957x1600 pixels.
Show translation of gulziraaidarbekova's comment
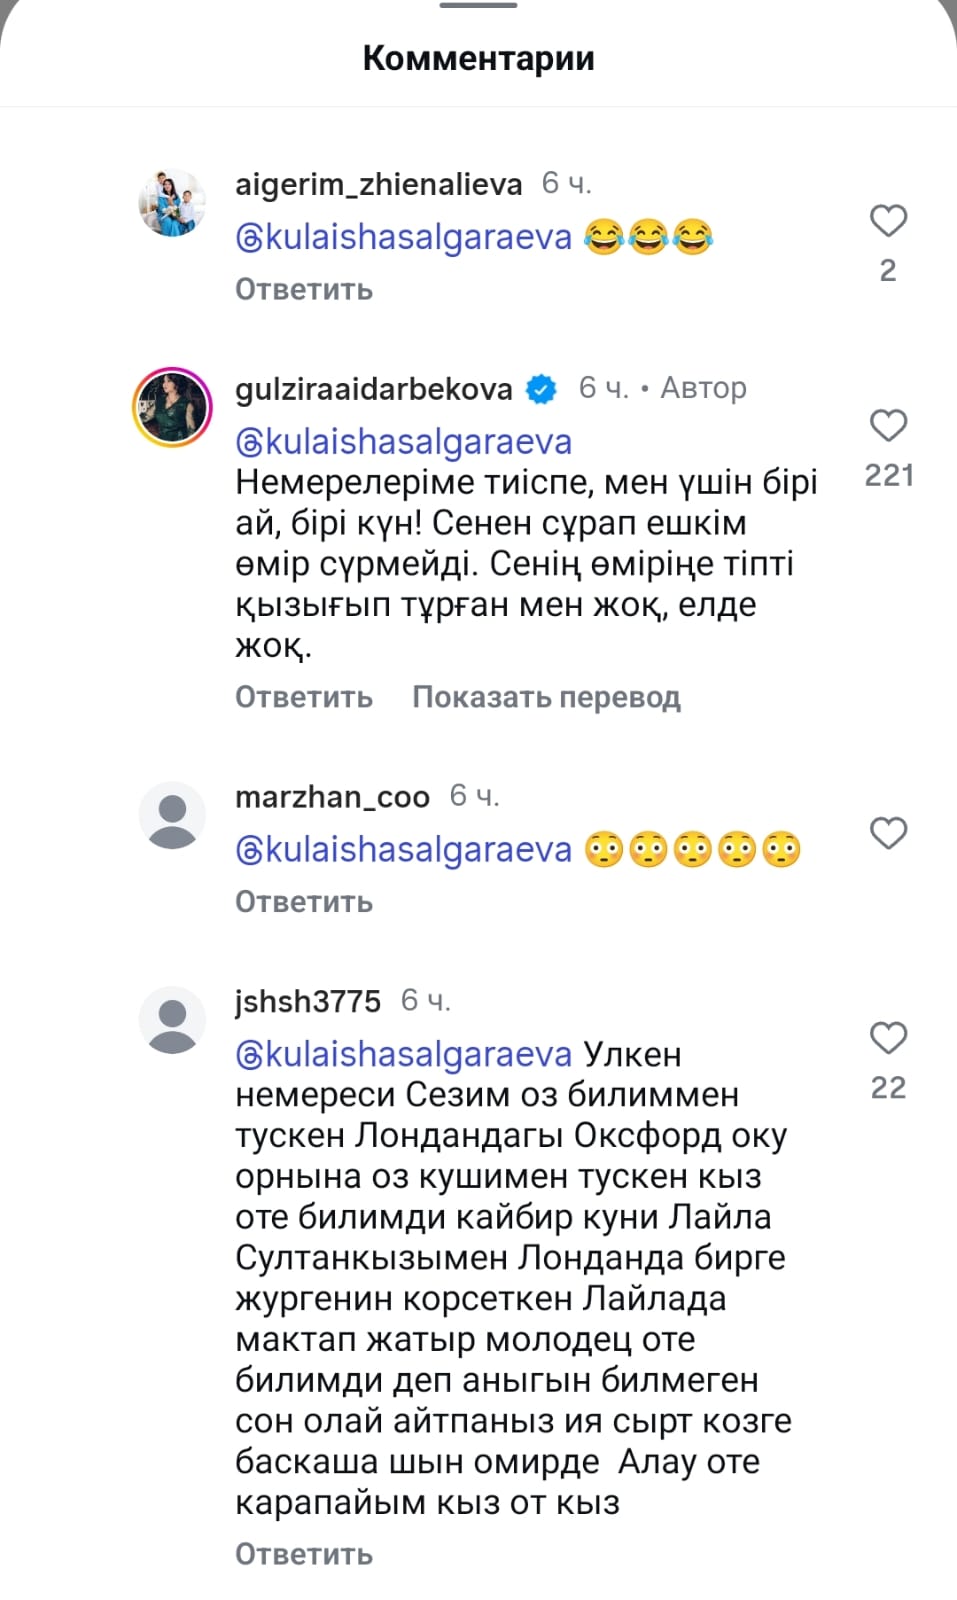tap(546, 697)
